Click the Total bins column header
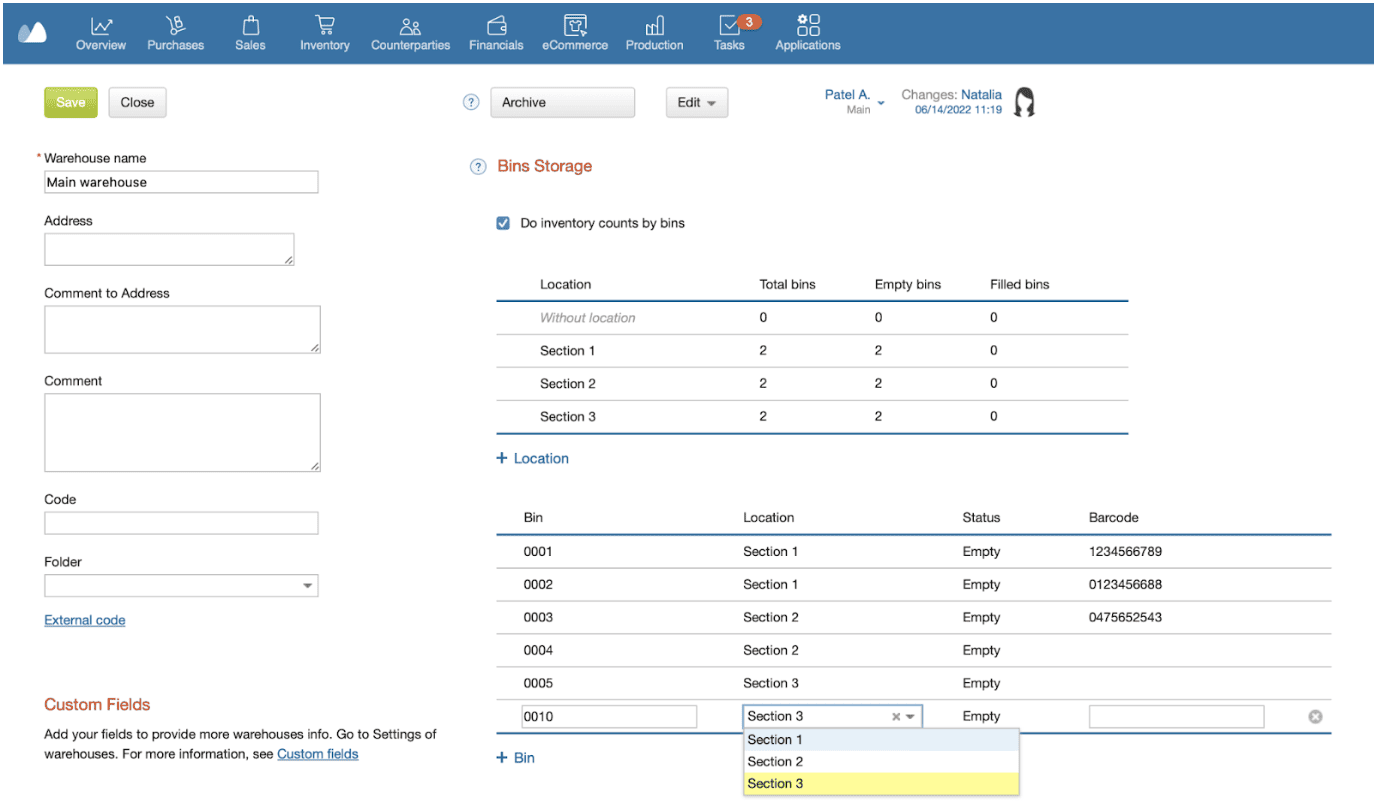1374x808 pixels. tap(788, 285)
